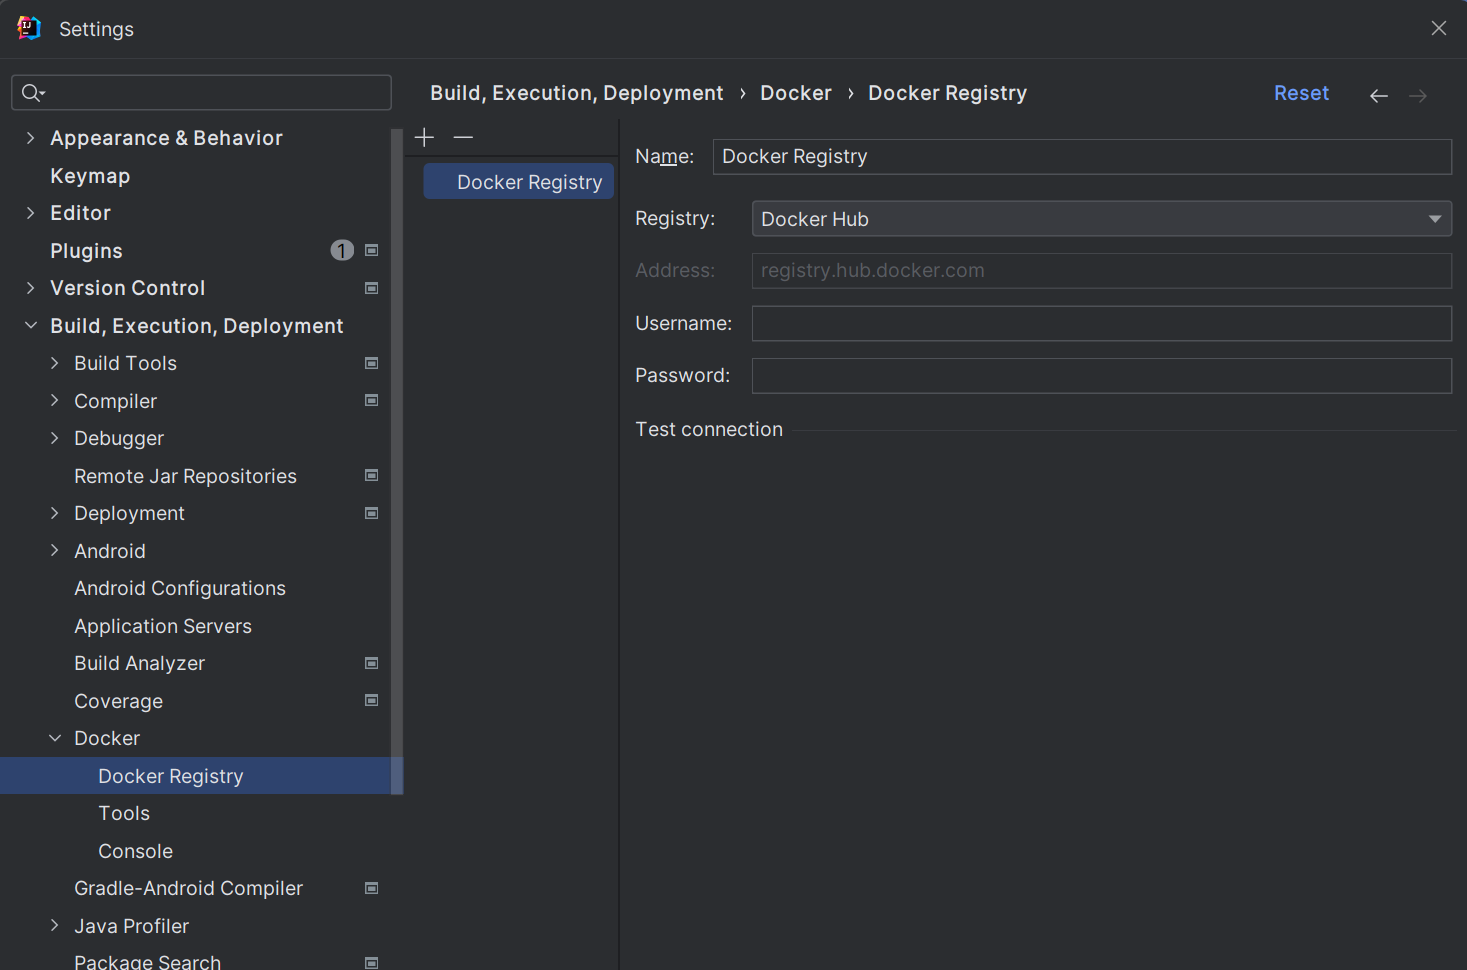Click the settings search field
Image resolution: width=1467 pixels, height=970 pixels.
click(x=201, y=93)
